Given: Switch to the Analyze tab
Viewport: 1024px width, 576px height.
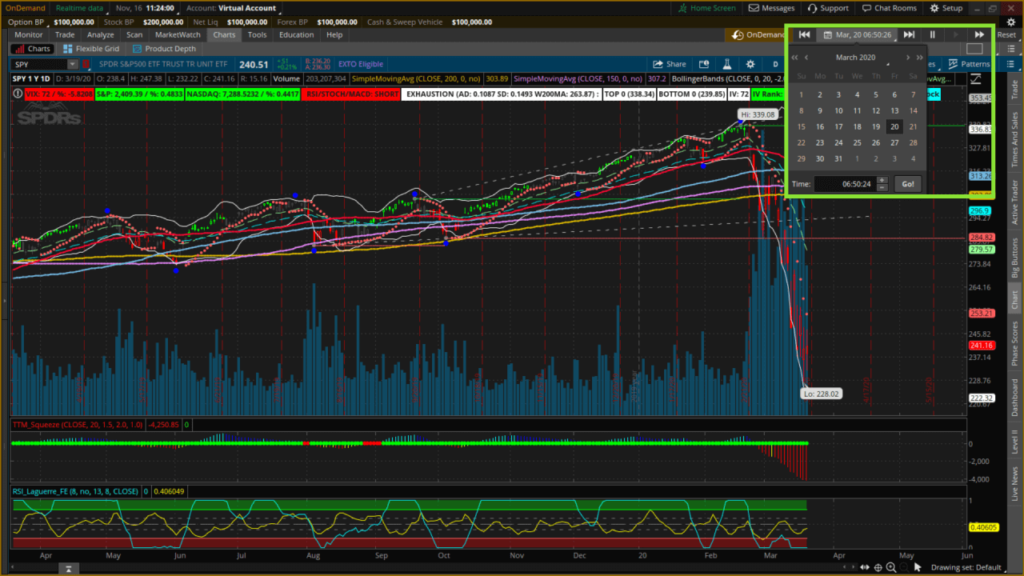Looking at the screenshot, I should 101,35.
